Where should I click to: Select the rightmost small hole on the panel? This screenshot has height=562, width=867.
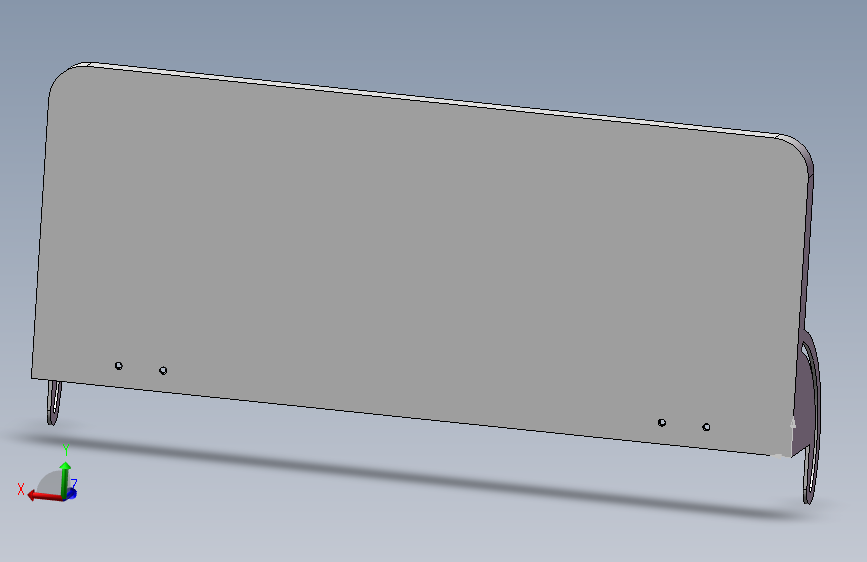(706, 427)
